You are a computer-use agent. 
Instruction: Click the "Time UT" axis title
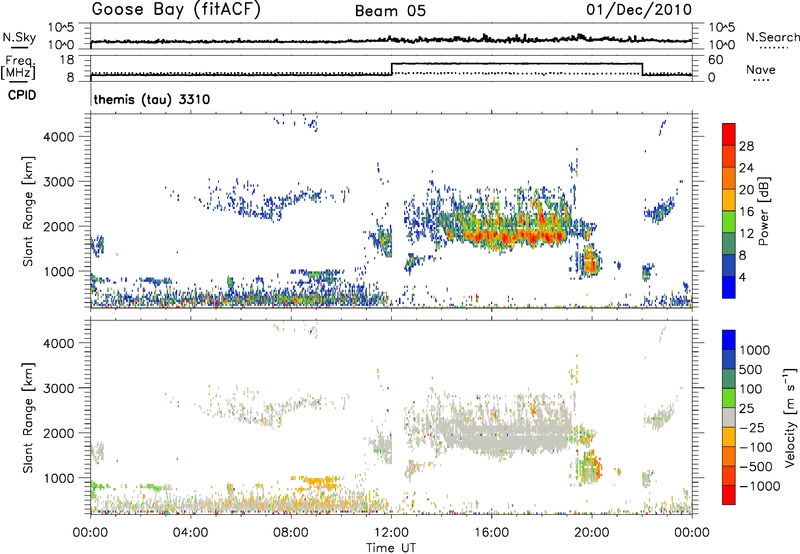(391, 548)
